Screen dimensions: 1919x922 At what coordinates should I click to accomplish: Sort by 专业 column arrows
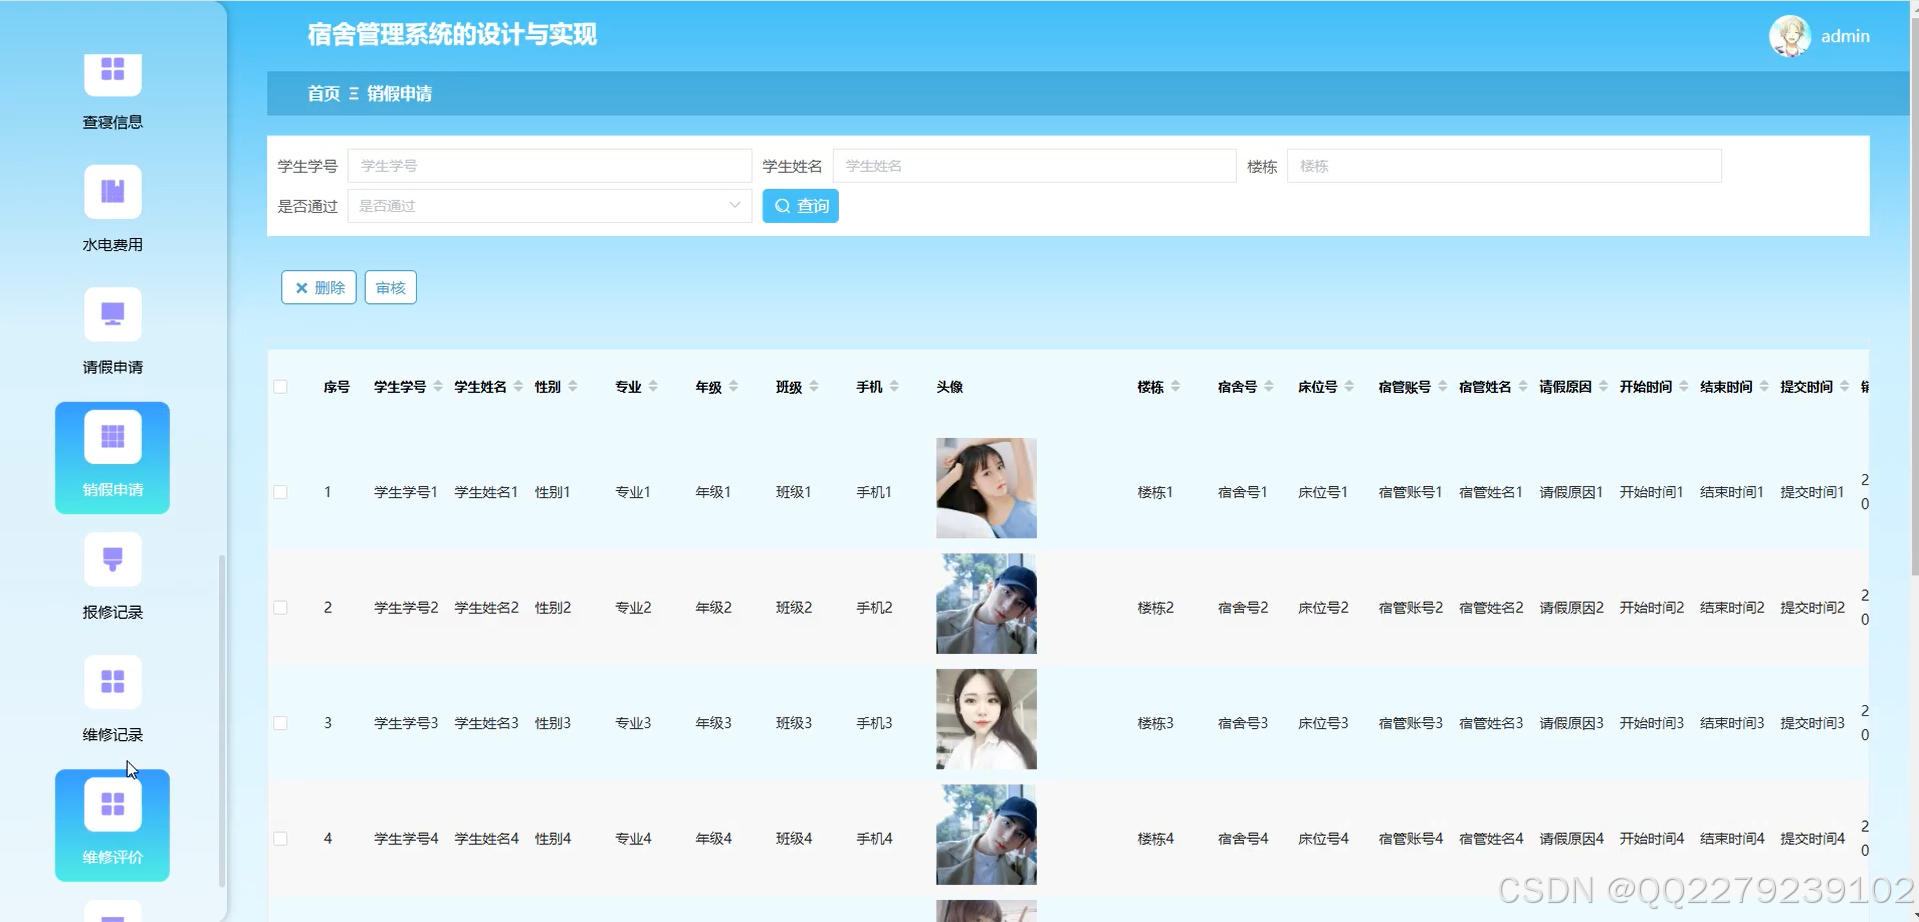[x=653, y=387]
